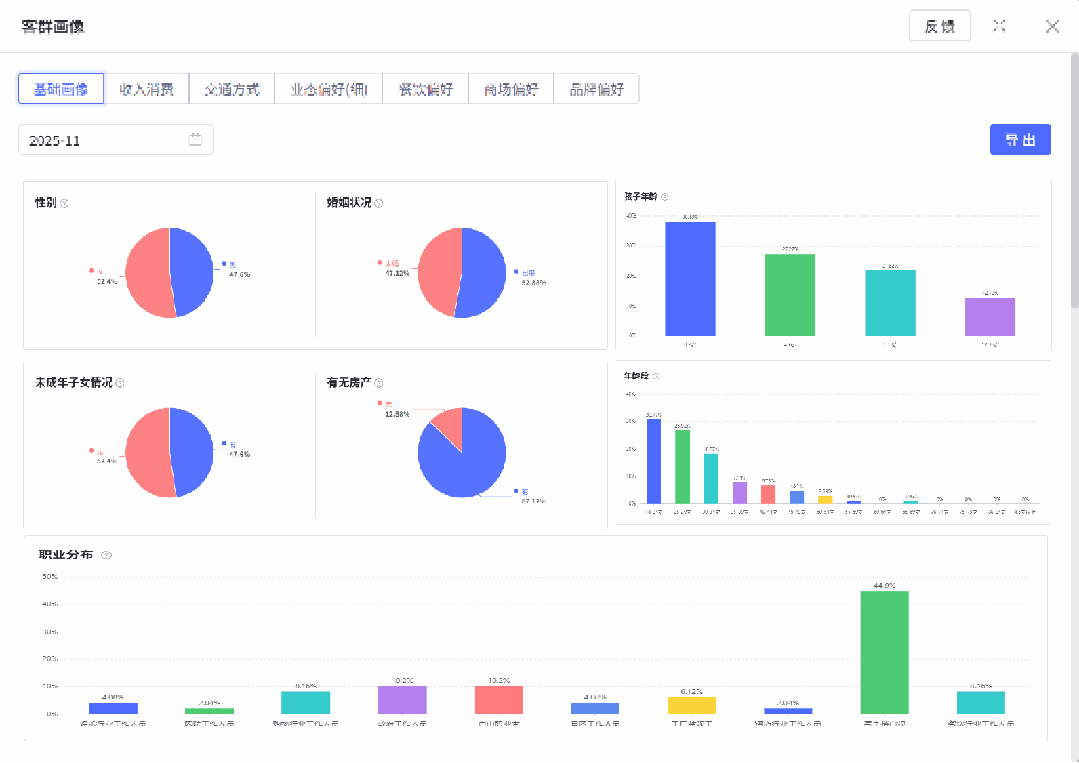Switch to the 收入消费 tab

[x=146, y=89]
